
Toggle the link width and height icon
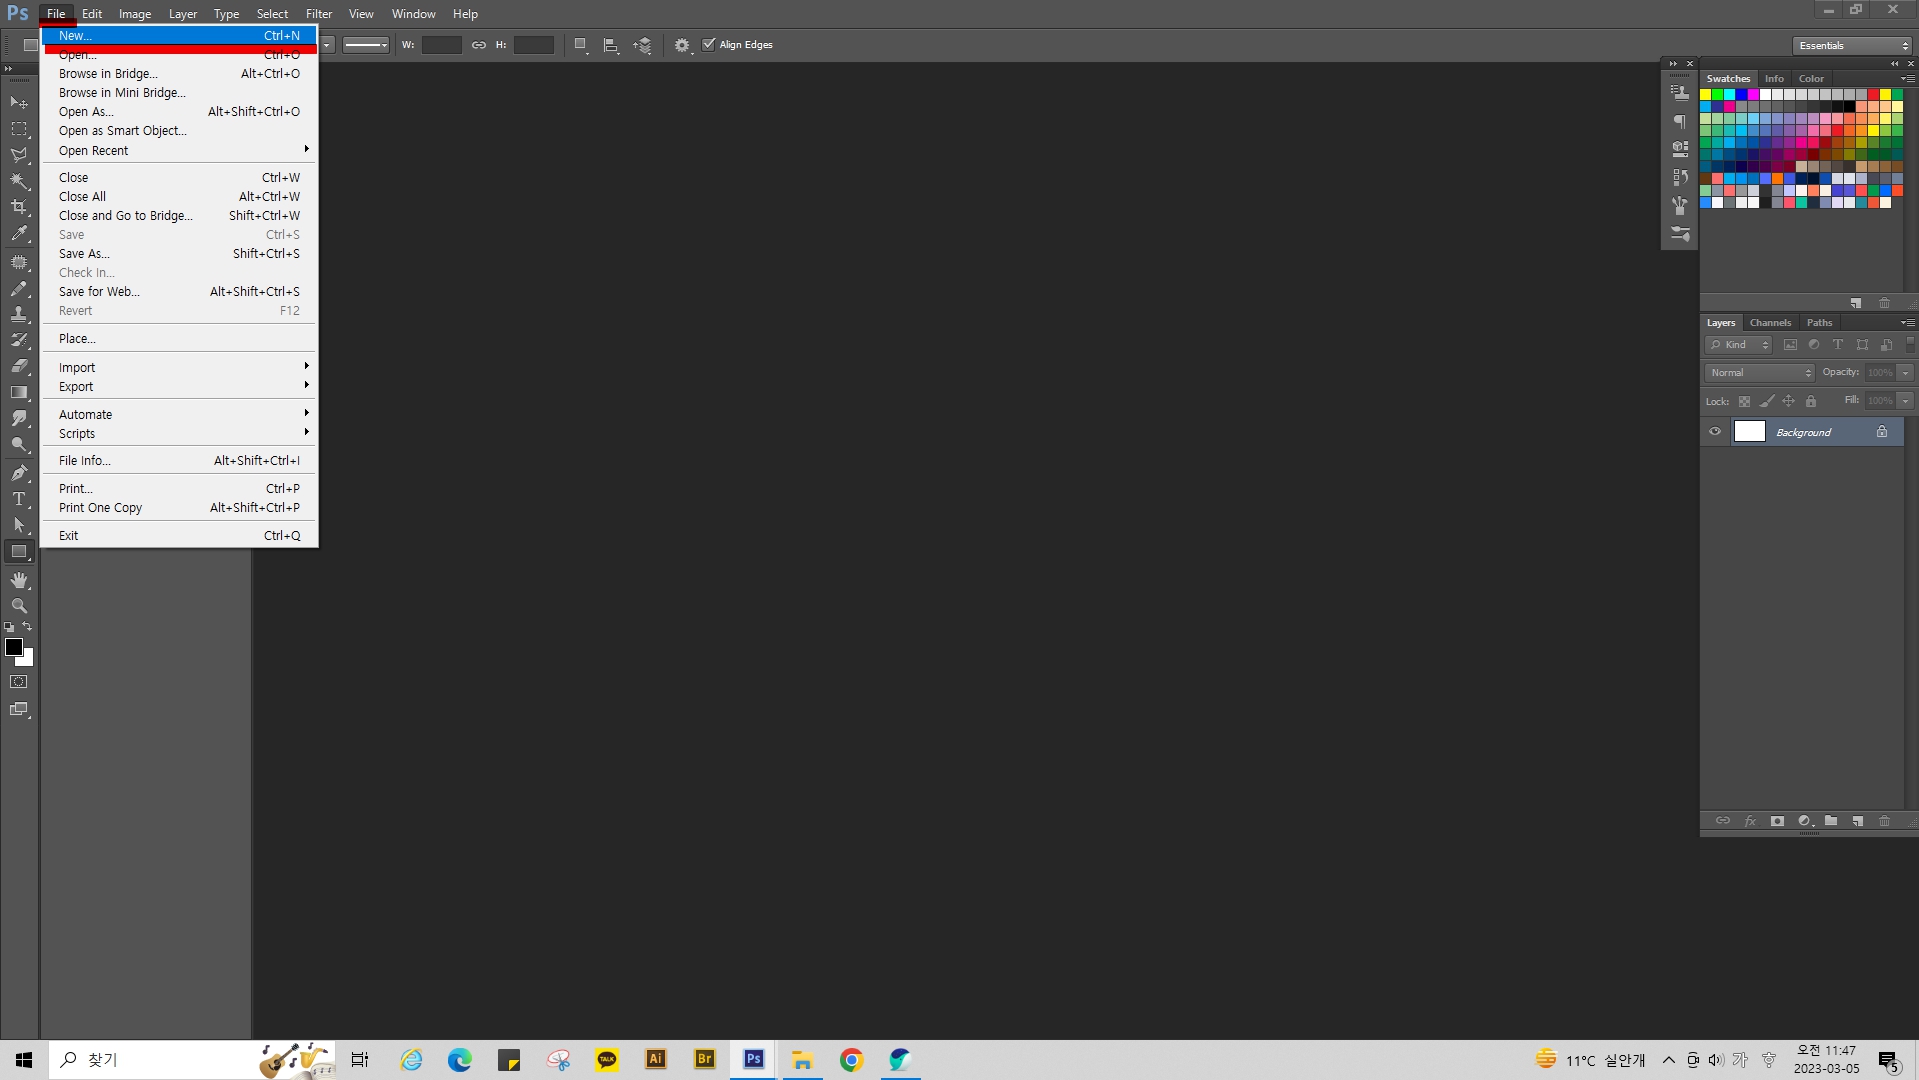coord(479,45)
